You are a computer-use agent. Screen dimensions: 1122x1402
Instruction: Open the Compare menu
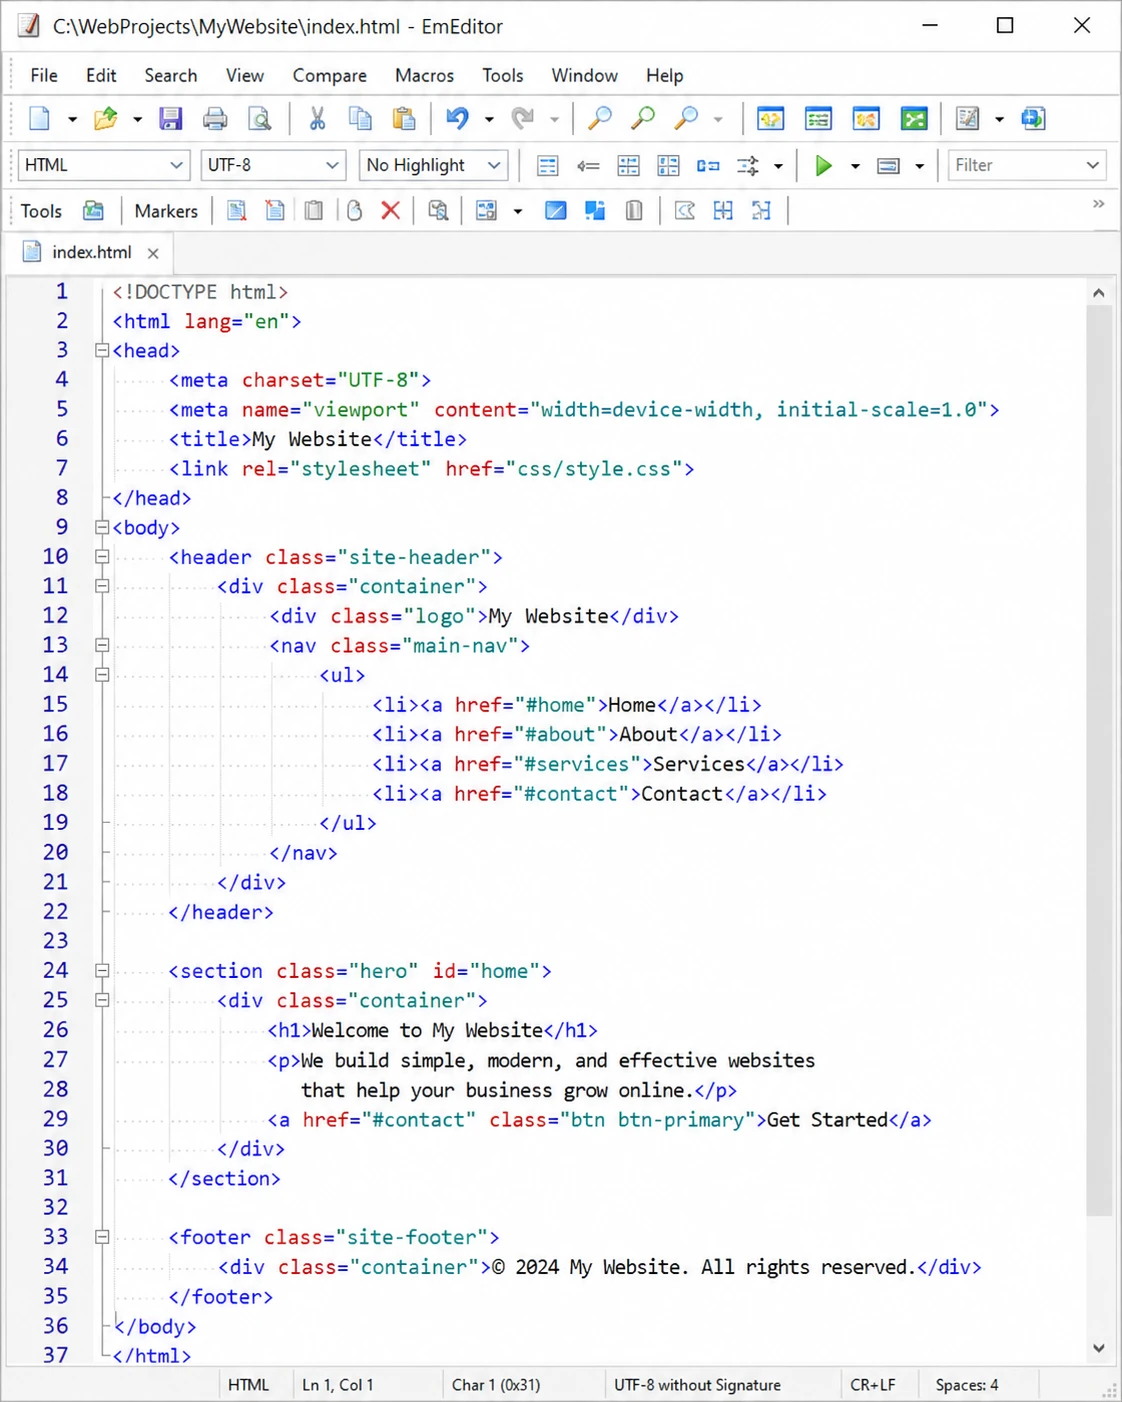coord(329,76)
